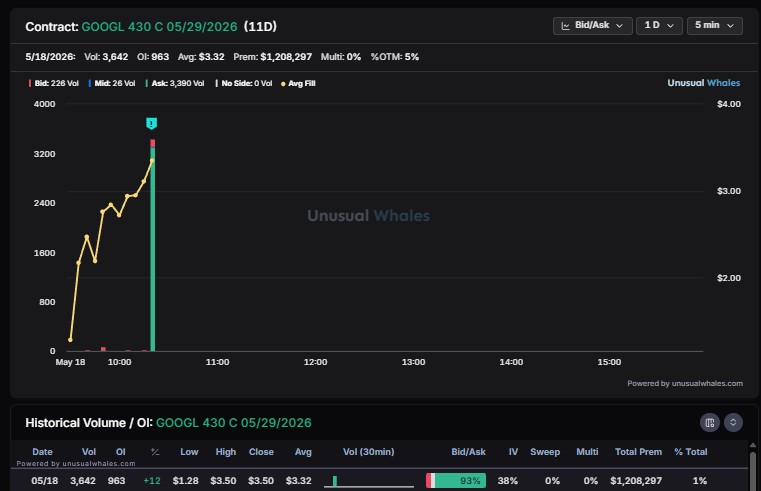The height and width of the screenshot is (491, 761).
Task: Click the $1,208,297 total premium cell
Action: (x=636, y=481)
